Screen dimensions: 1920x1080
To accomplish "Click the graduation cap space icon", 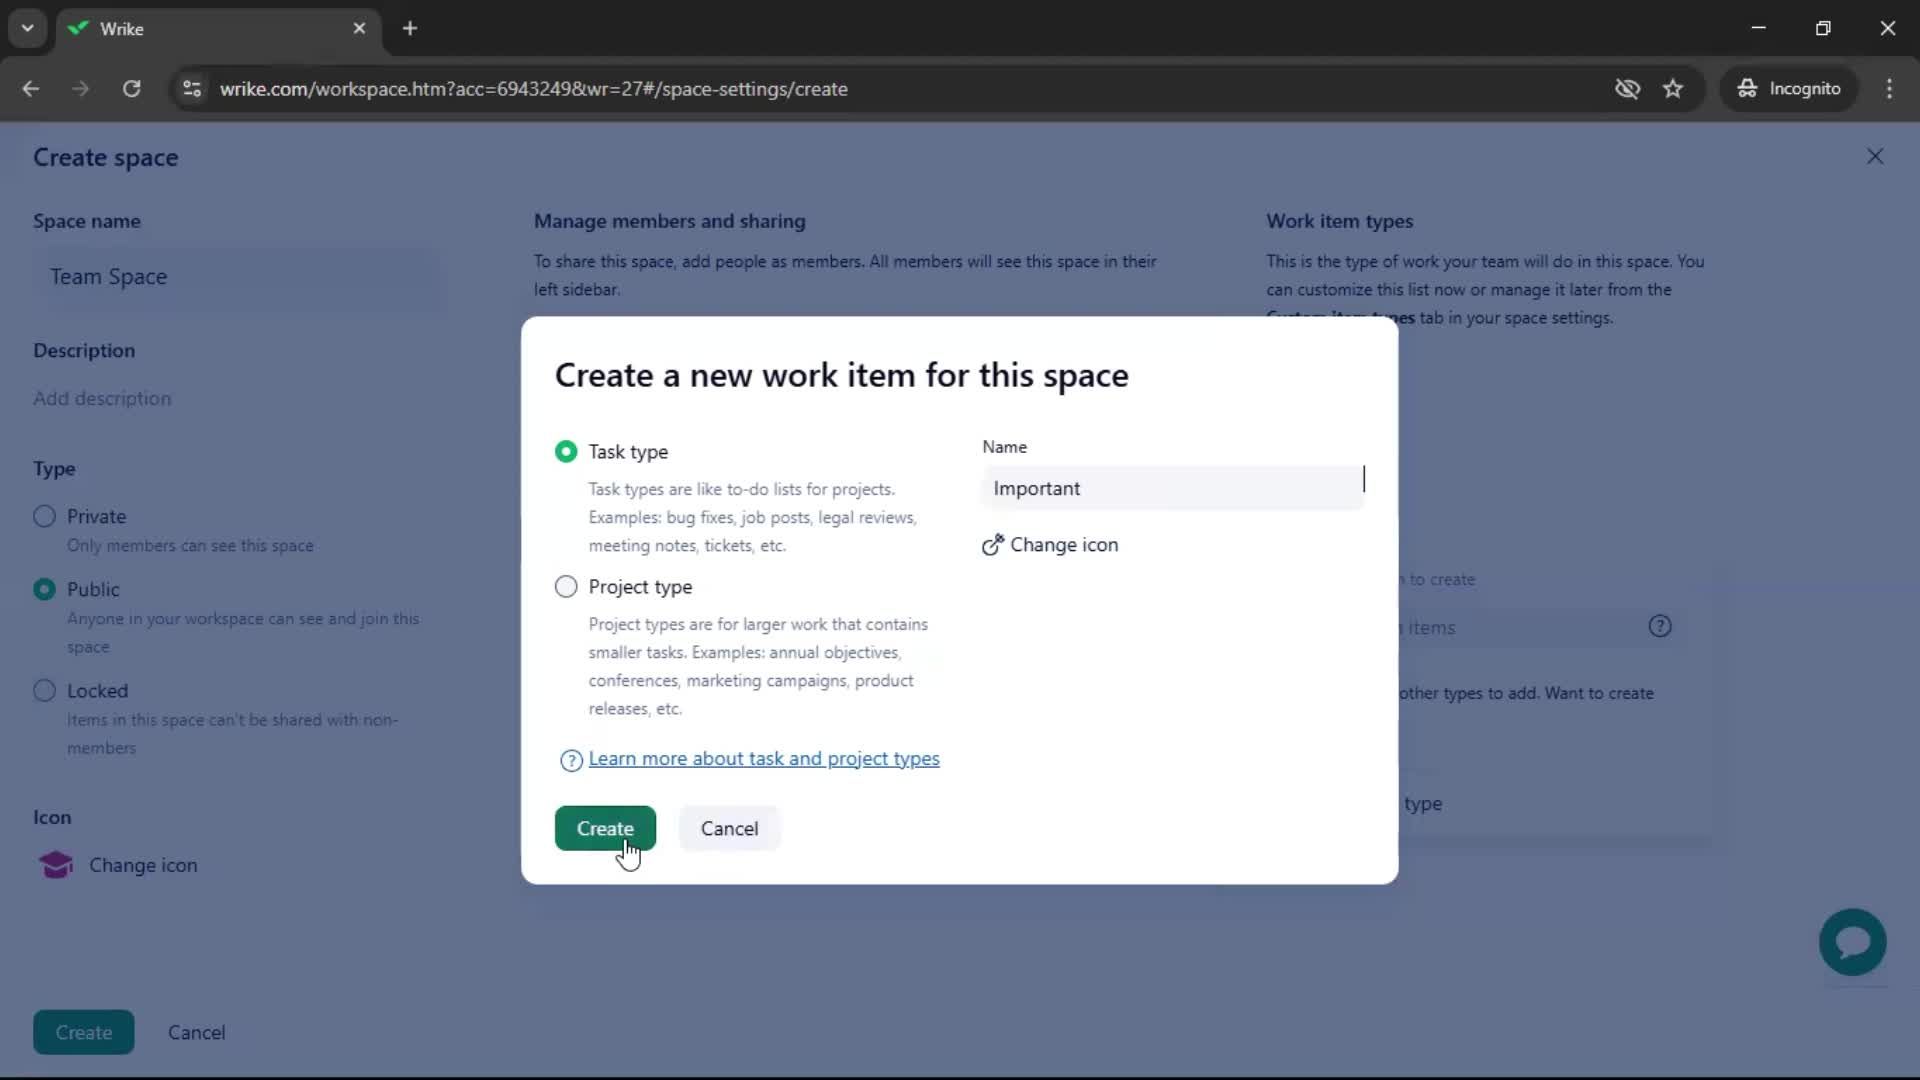I will [x=56, y=865].
